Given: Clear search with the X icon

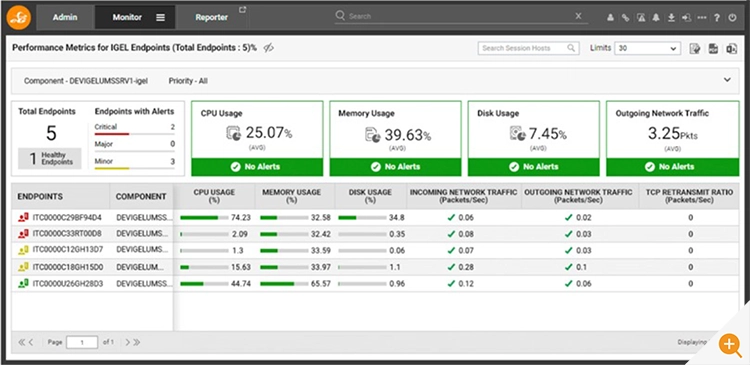Looking at the screenshot, I should pos(578,16).
